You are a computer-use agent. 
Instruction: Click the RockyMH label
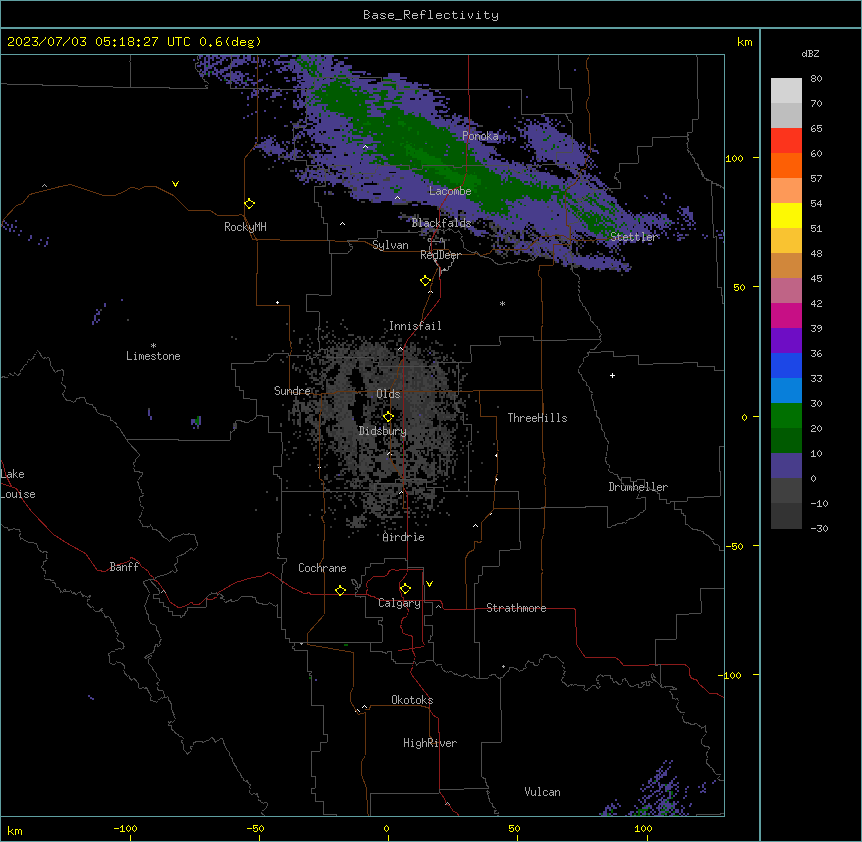pyautogui.click(x=245, y=227)
